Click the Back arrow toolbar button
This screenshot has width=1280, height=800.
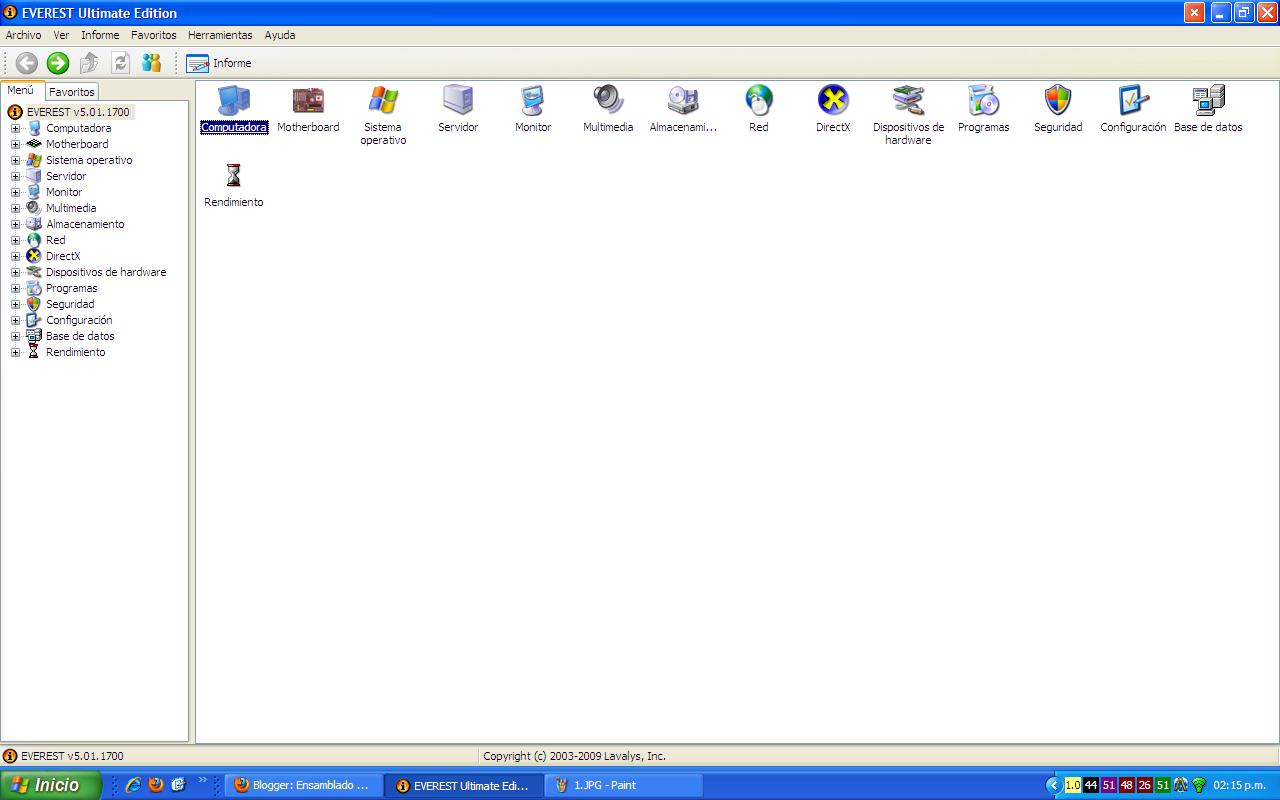pyautogui.click(x=27, y=63)
